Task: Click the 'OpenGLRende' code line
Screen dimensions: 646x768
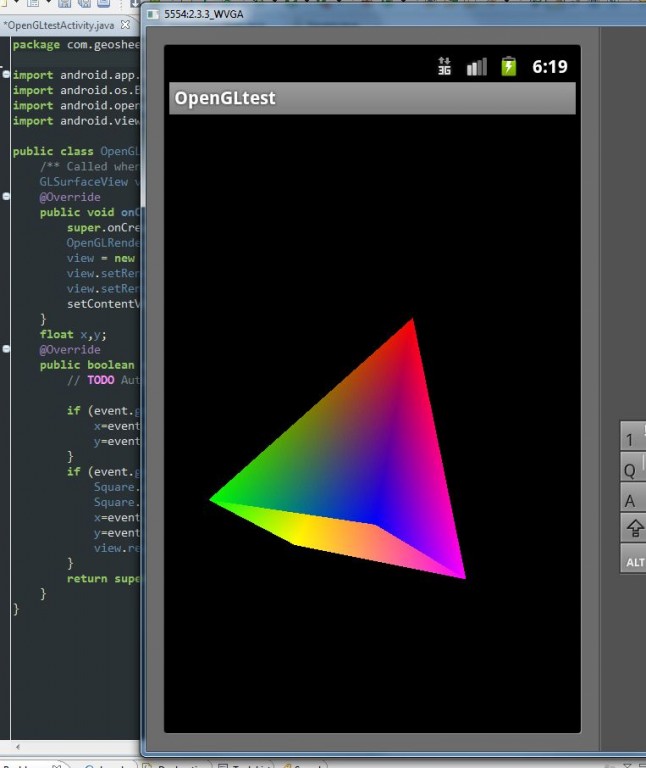Action: [103, 243]
